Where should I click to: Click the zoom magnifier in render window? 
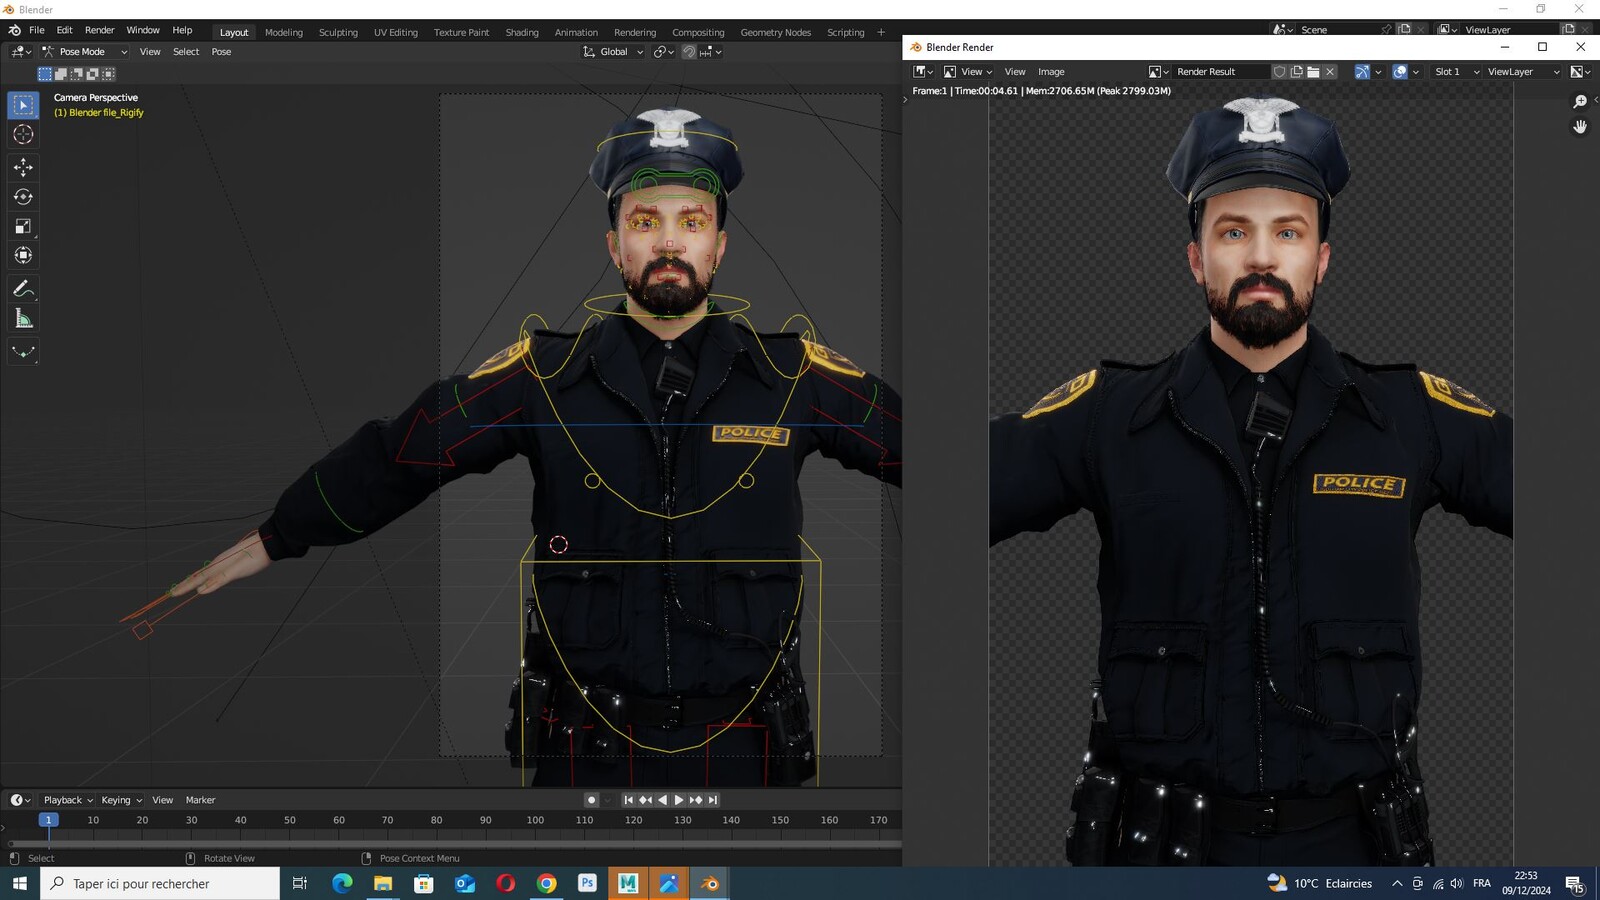click(x=1580, y=102)
